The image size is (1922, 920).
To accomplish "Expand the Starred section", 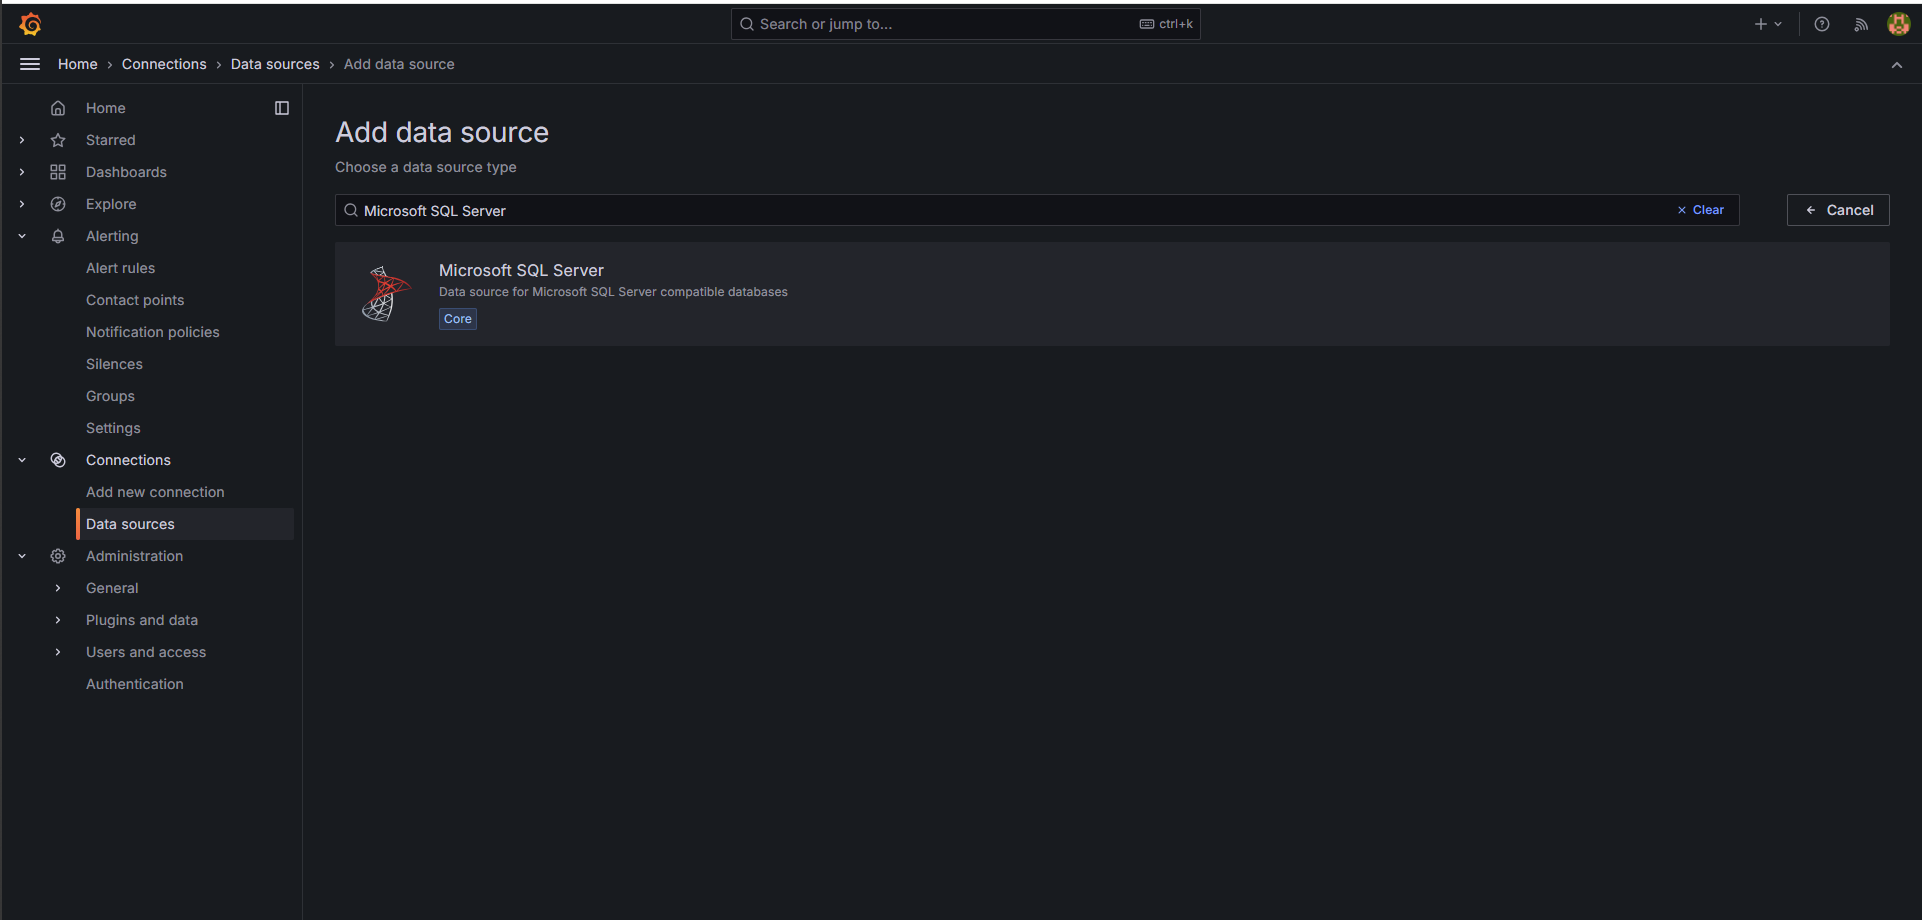I will click(x=22, y=140).
